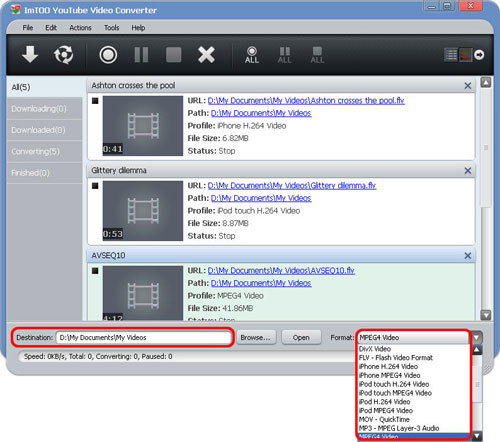500x442 pixels.
Task: Click the New Download arrow icon
Action: pyautogui.click(x=30, y=54)
